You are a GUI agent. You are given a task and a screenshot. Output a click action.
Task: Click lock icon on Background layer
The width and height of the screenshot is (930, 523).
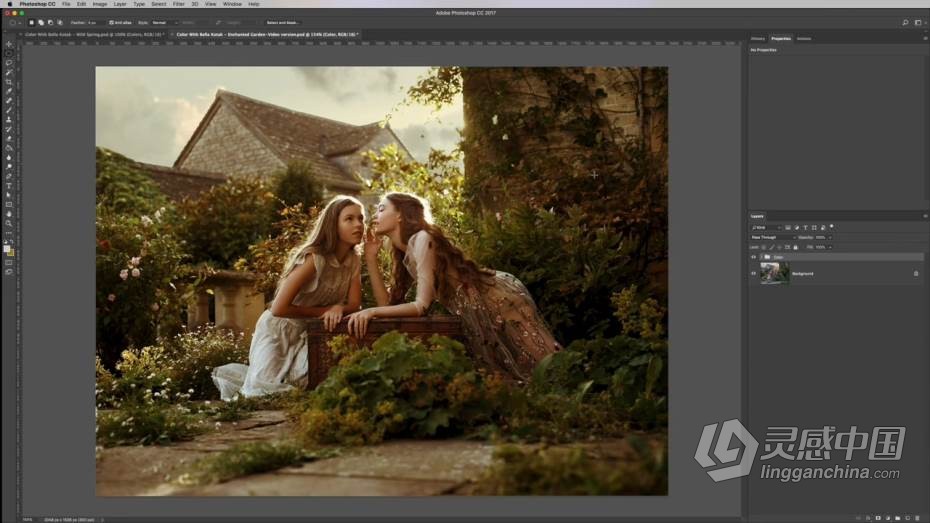click(916, 273)
